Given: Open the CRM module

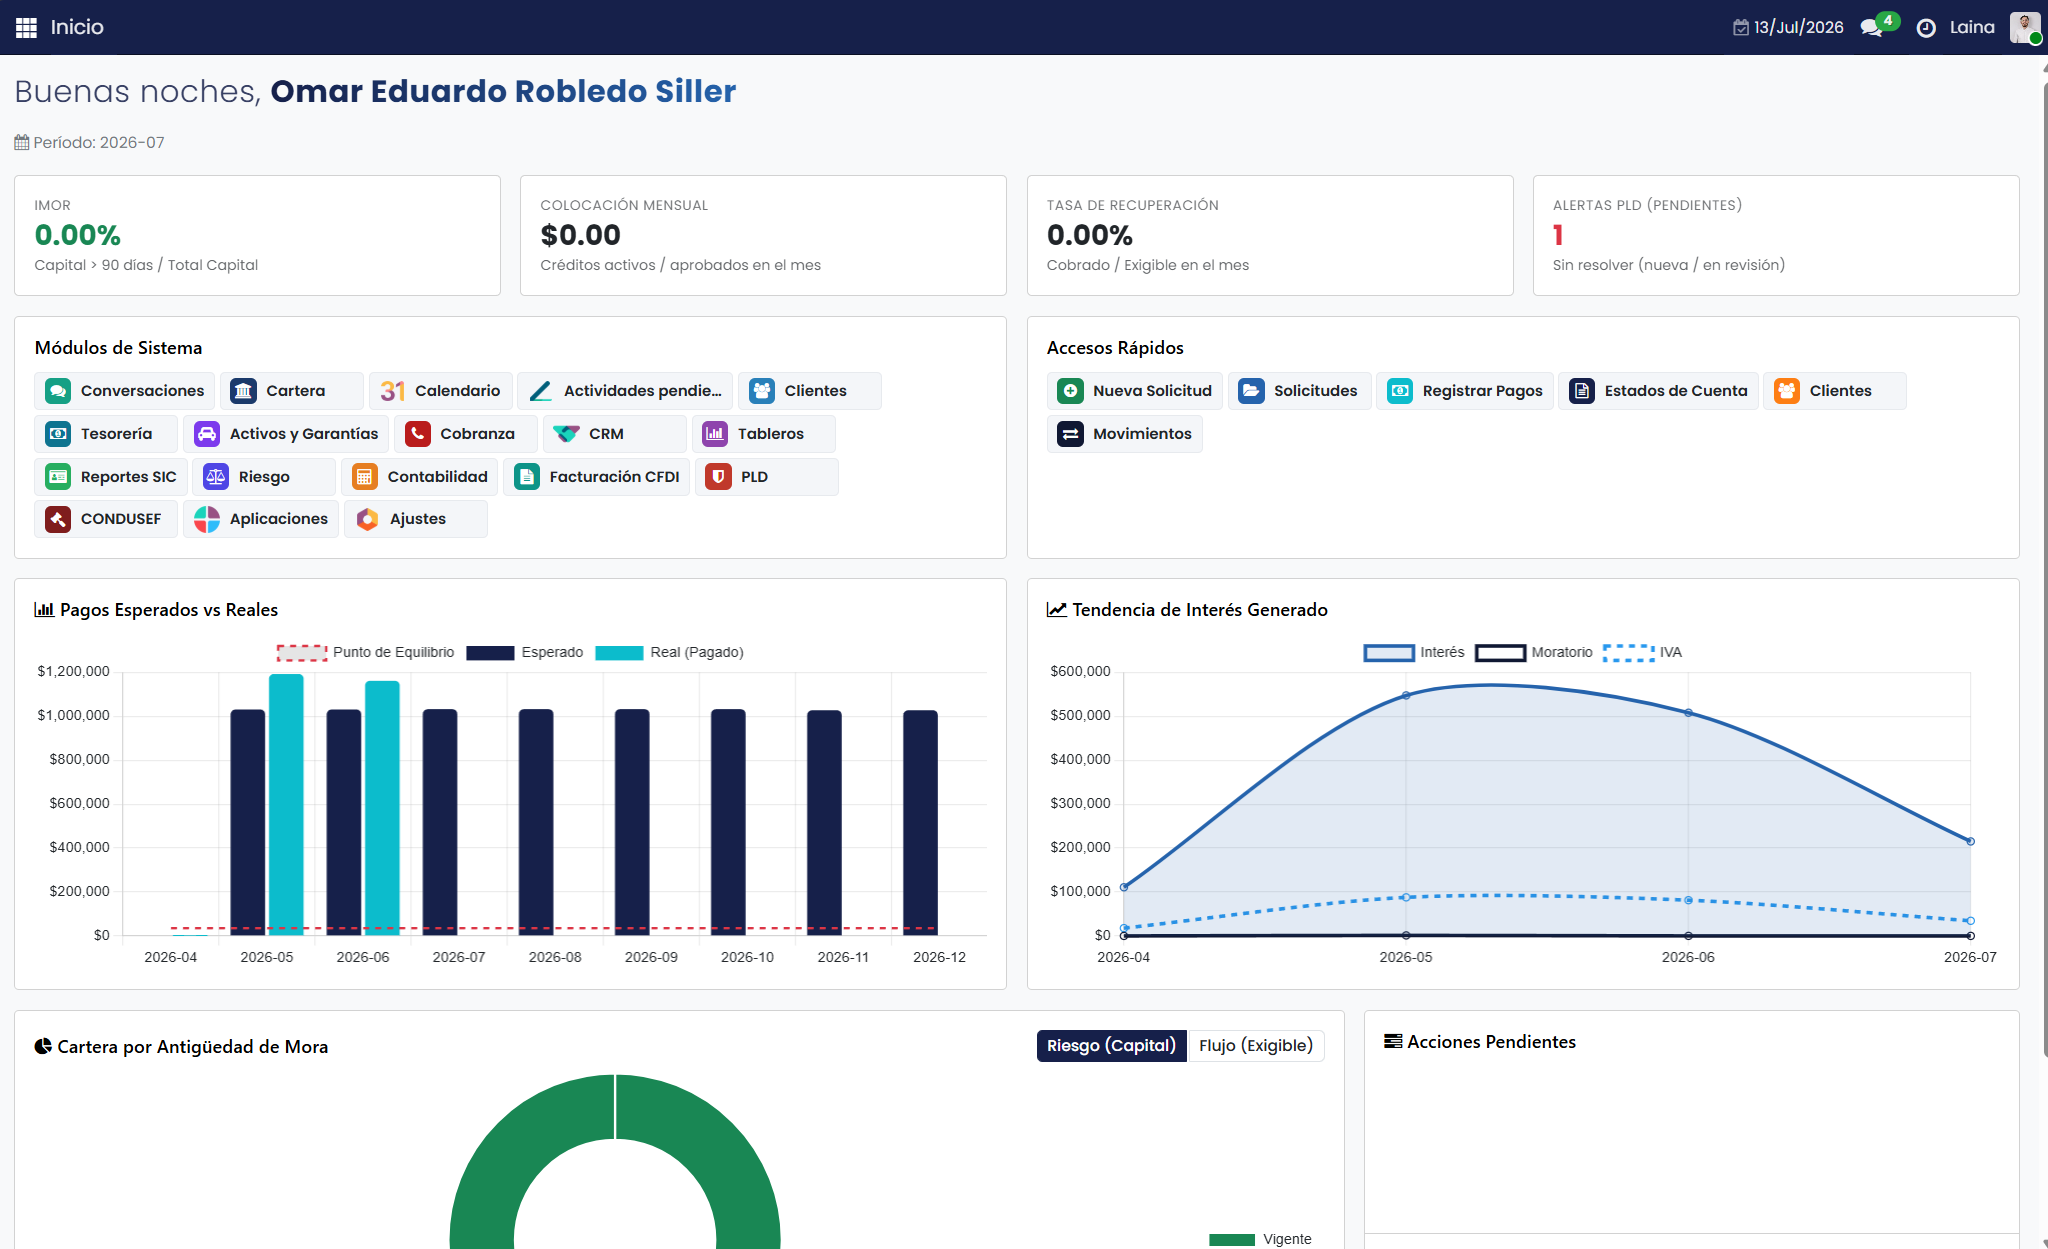Looking at the screenshot, I should point(614,434).
